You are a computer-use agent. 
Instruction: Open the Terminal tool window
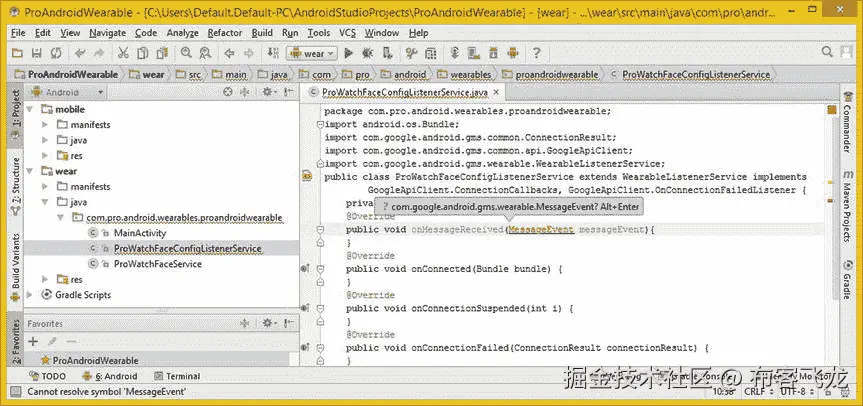click(177, 376)
